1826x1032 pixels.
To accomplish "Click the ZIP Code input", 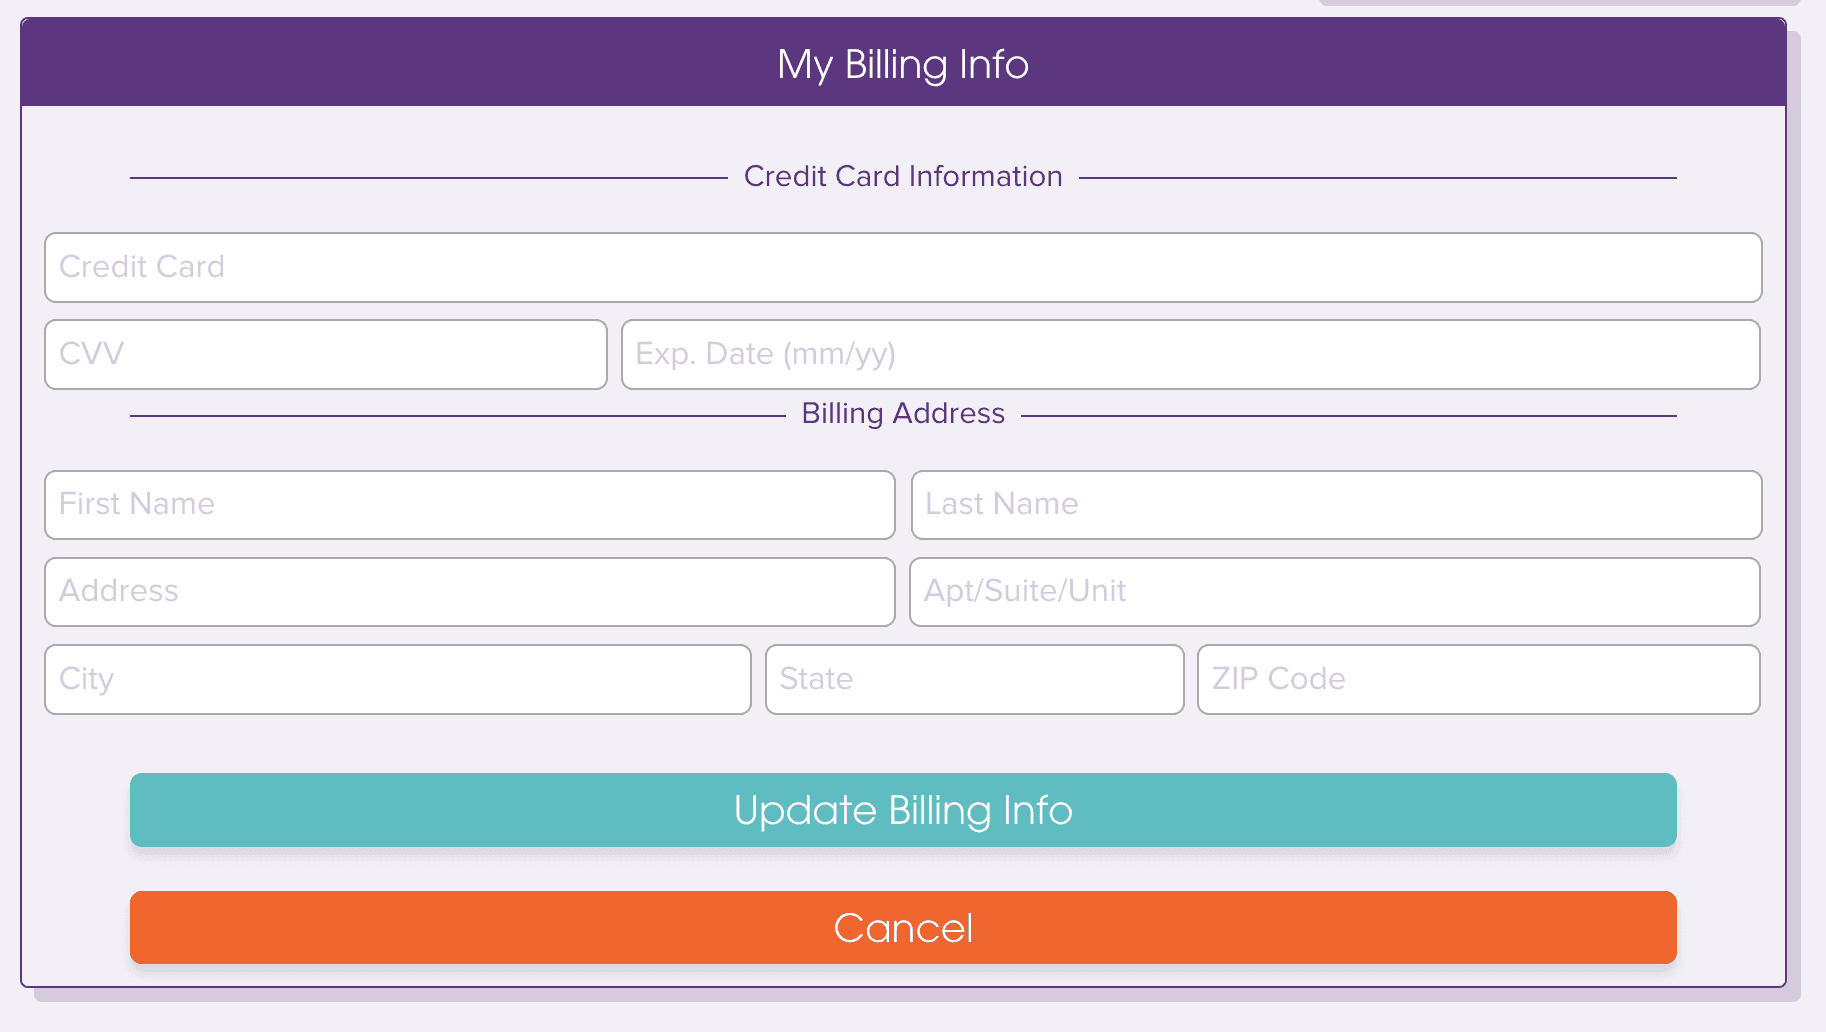I will (1478, 679).
